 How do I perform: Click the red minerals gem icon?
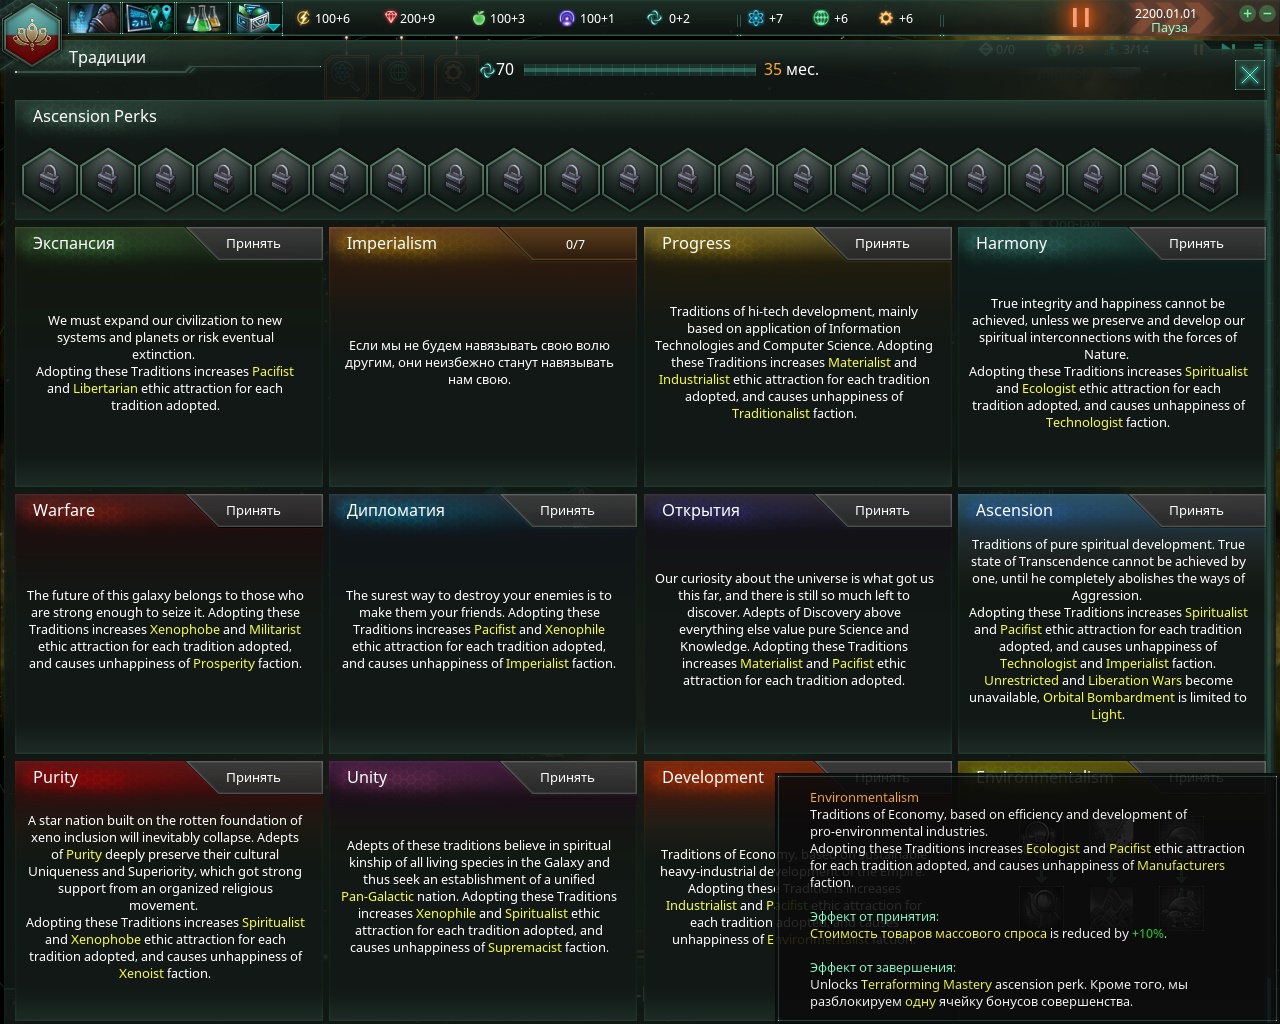[x=390, y=18]
